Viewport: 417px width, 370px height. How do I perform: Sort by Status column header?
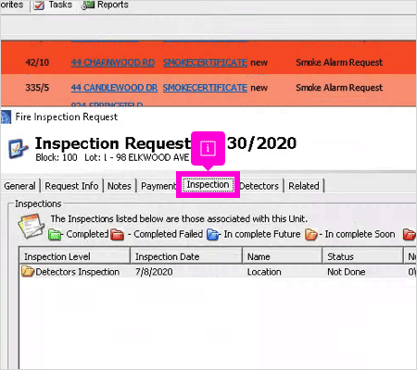(x=363, y=256)
